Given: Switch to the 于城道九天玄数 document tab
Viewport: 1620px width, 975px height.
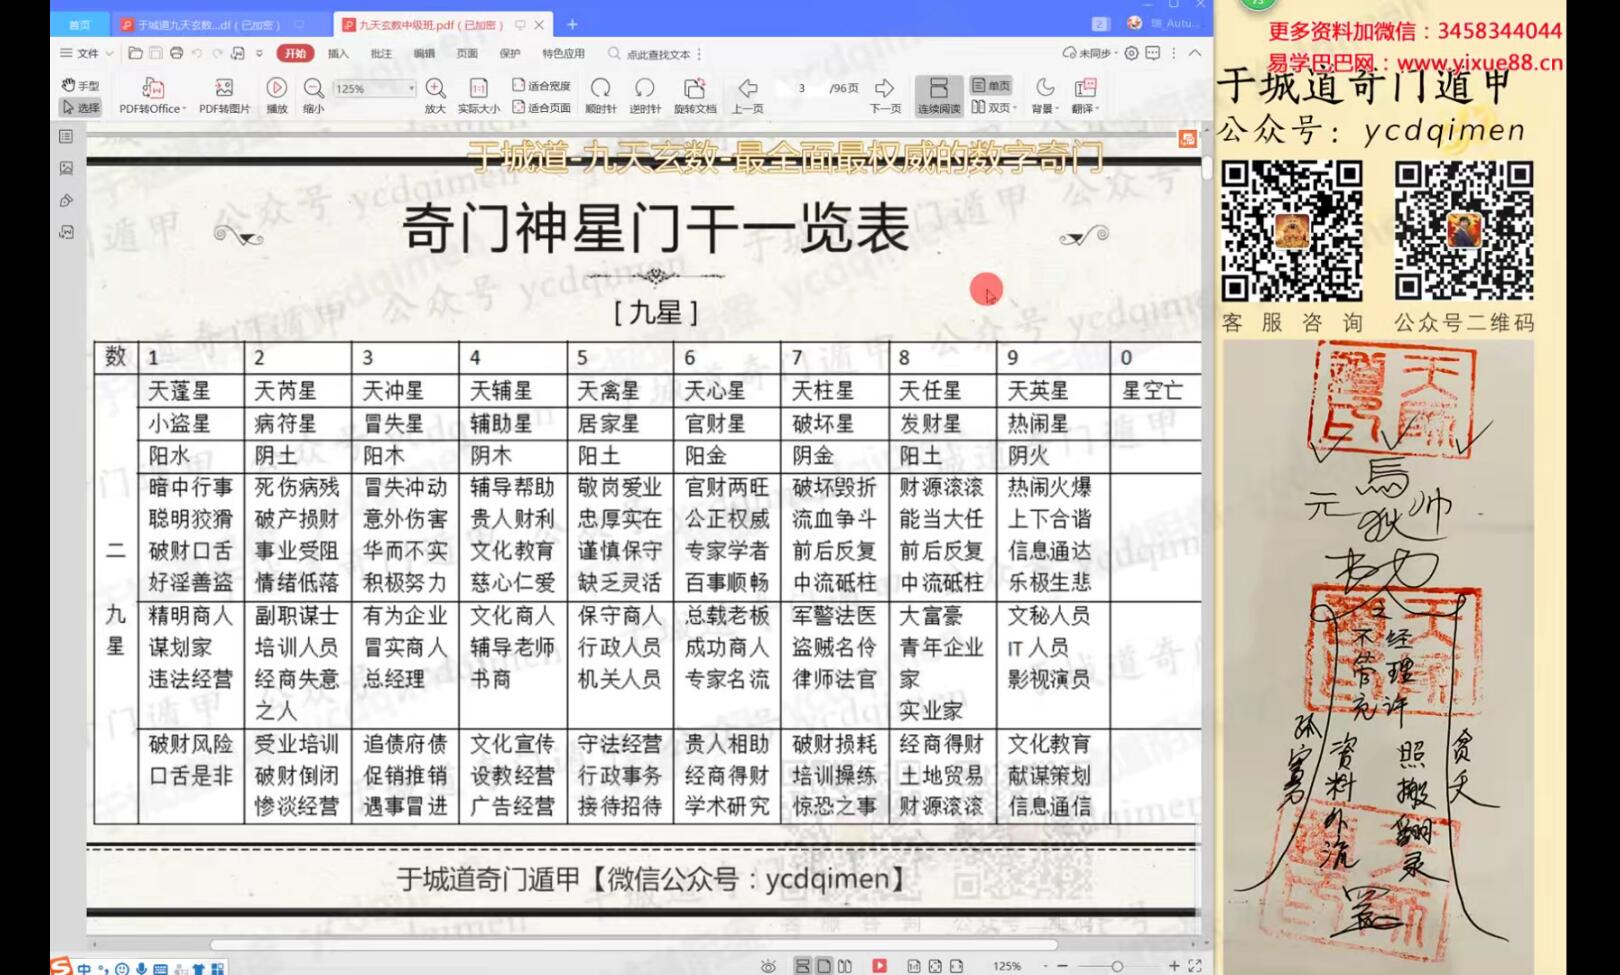Looking at the screenshot, I should click(210, 24).
